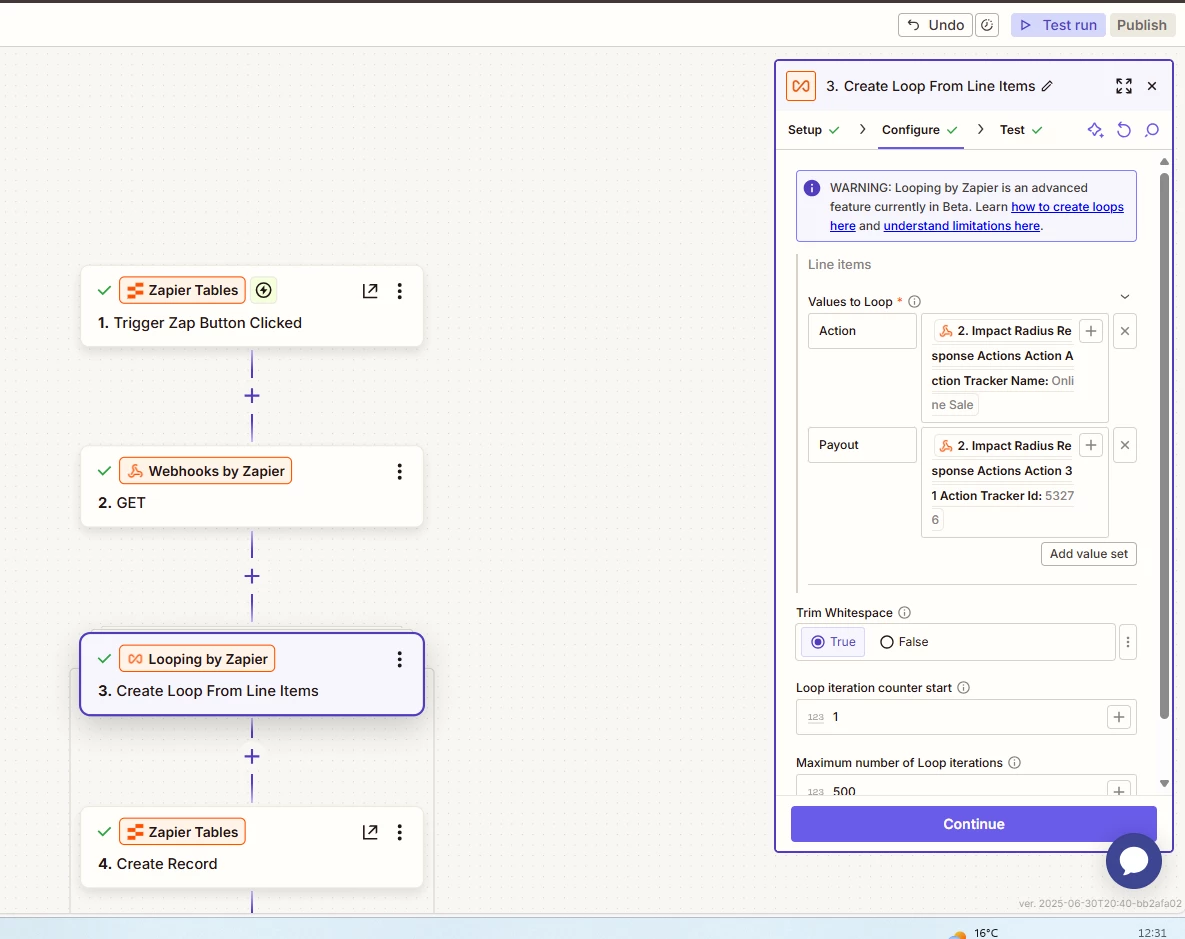Viewport: 1185px width, 939px height.
Task: Click Add value set button
Action: (x=1088, y=554)
